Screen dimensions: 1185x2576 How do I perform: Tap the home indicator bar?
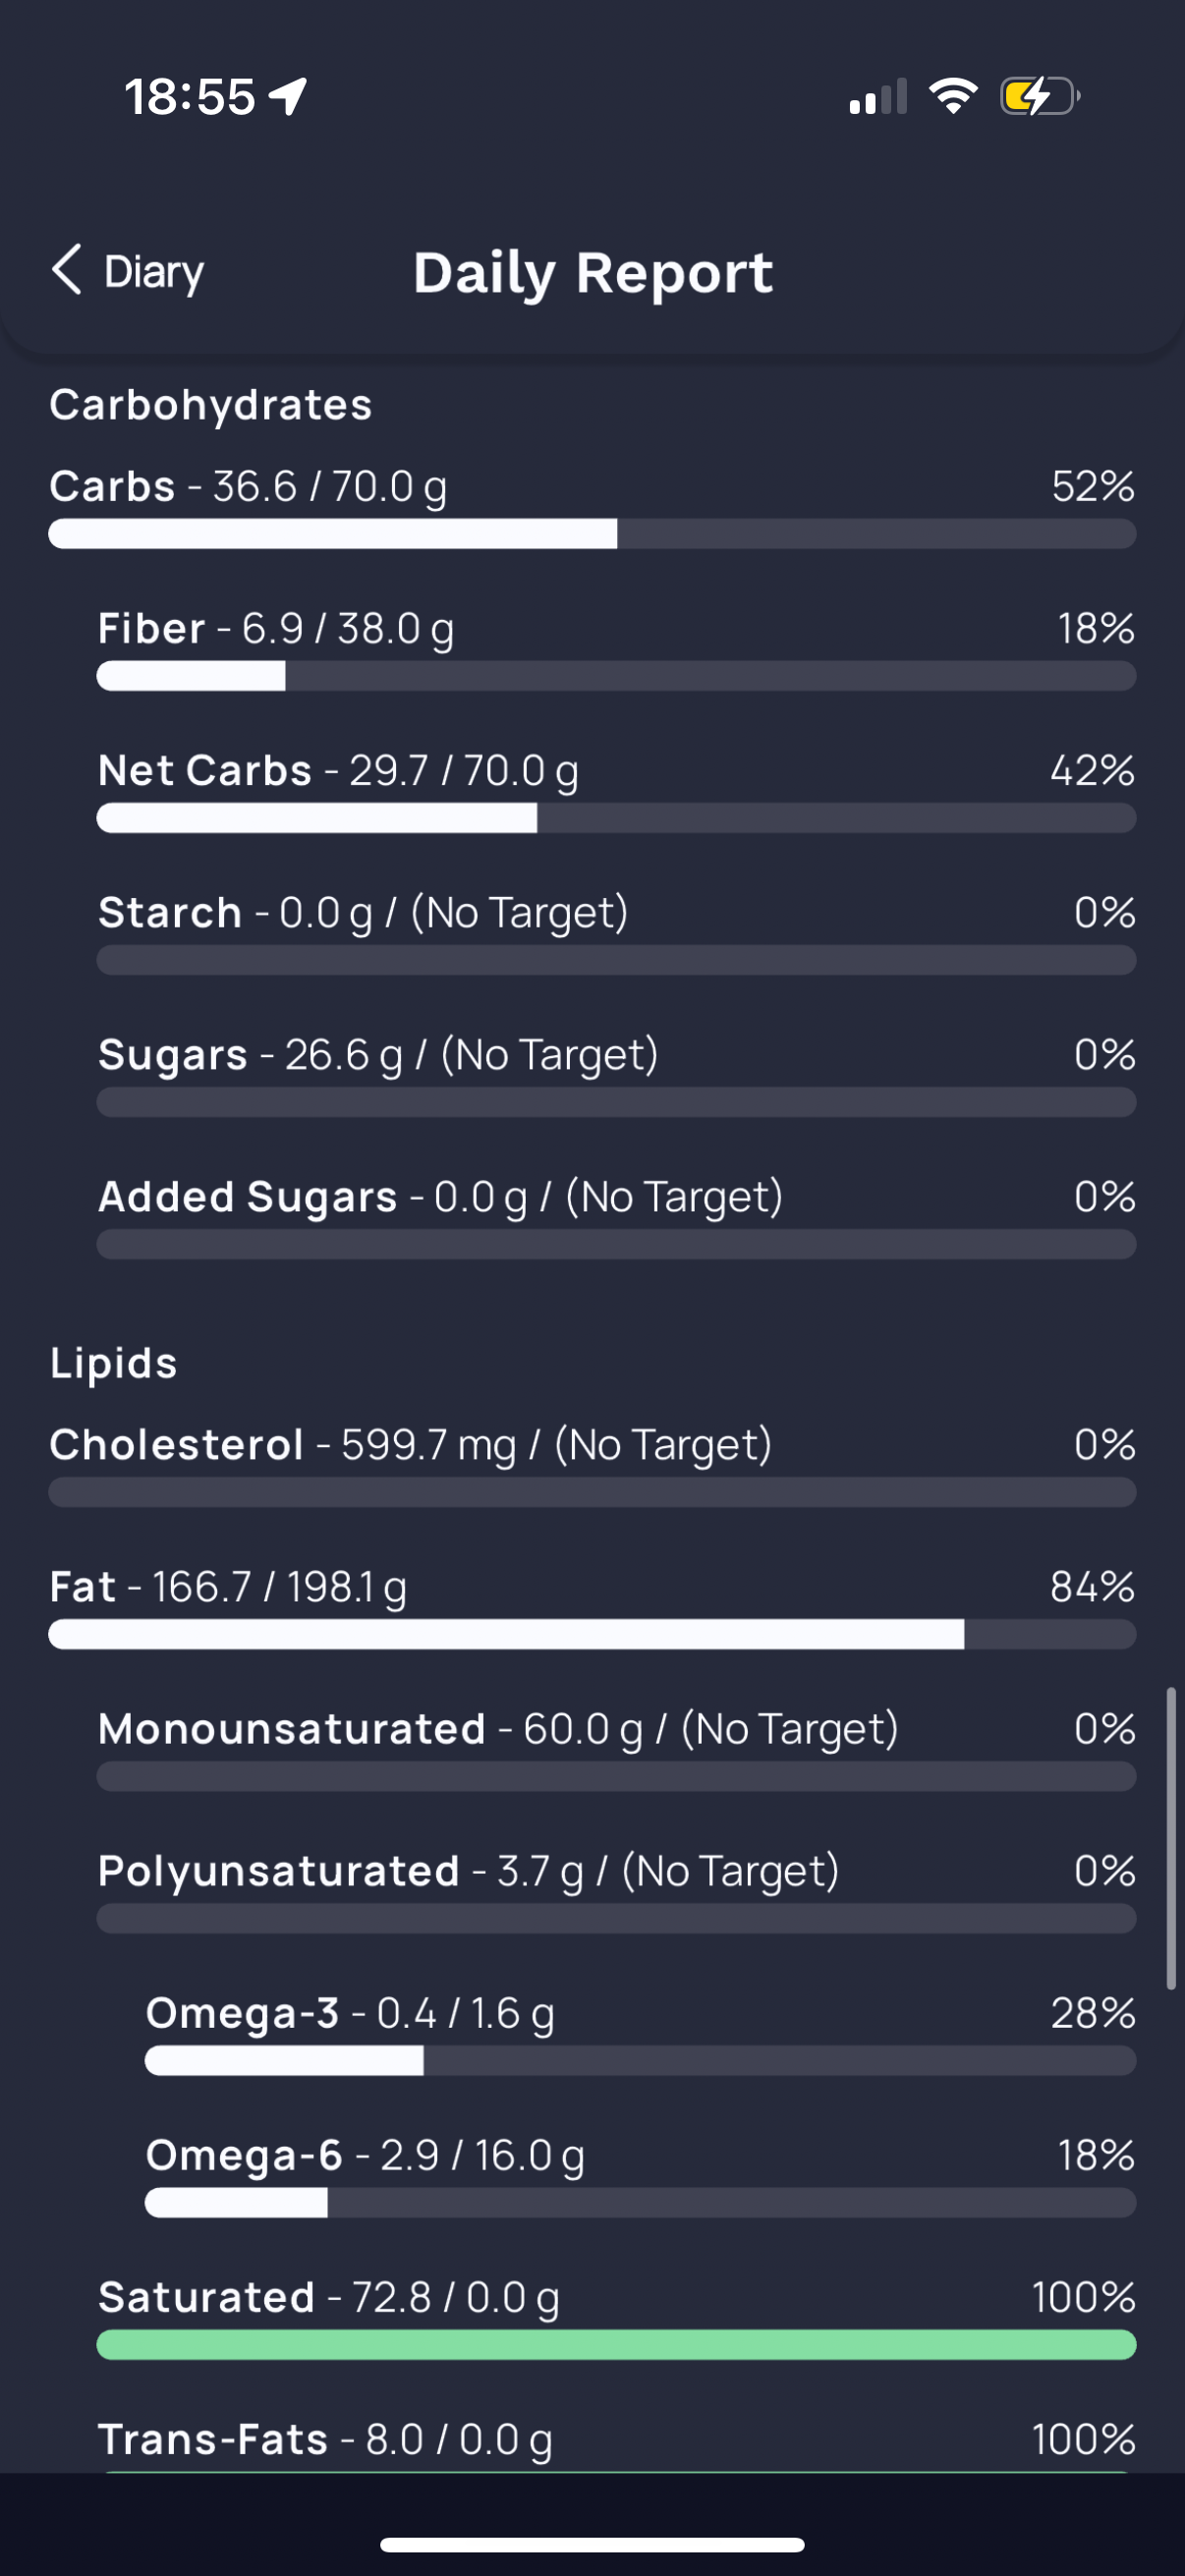click(x=592, y=2544)
